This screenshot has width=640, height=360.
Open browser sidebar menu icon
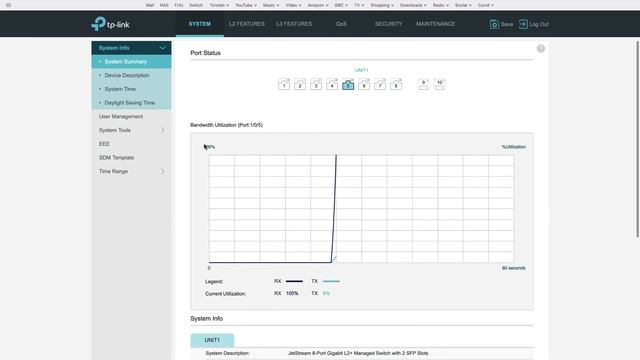[x=8, y=5]
